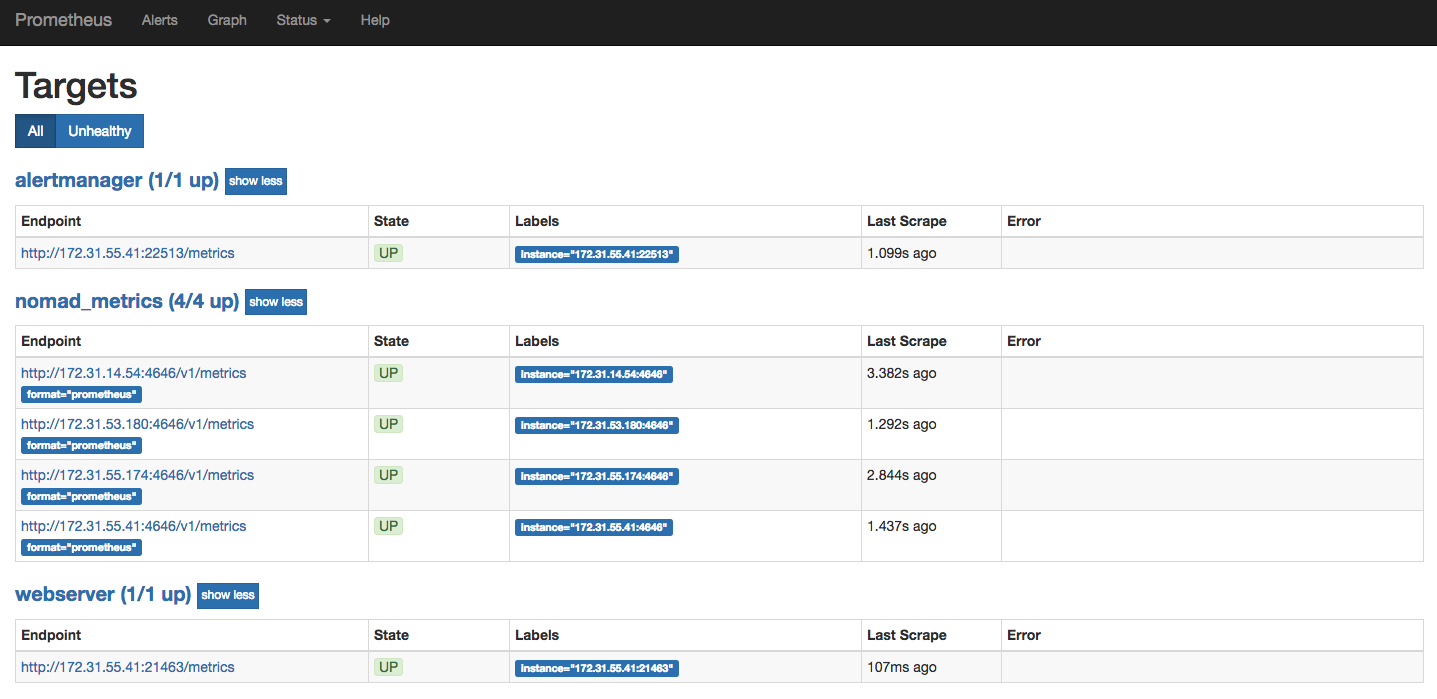Screen dimensions: 1437x699
Task: Switch filter to Unhealthy targets
Action: click(100, 131)
